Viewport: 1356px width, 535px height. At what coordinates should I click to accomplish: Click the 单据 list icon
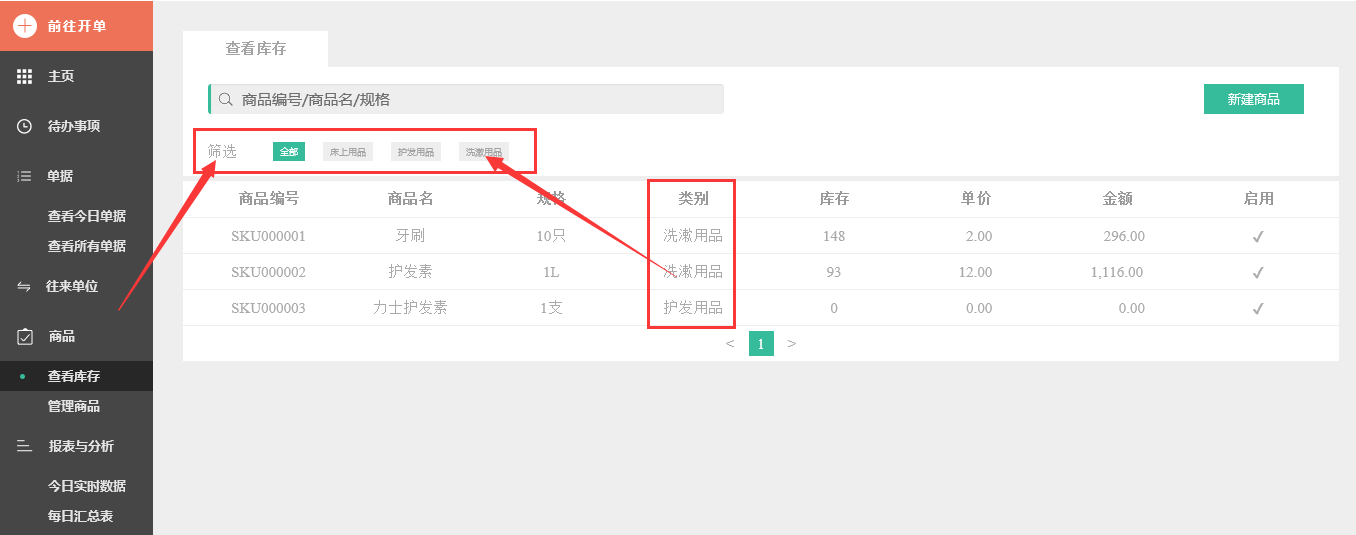(25, 176)
